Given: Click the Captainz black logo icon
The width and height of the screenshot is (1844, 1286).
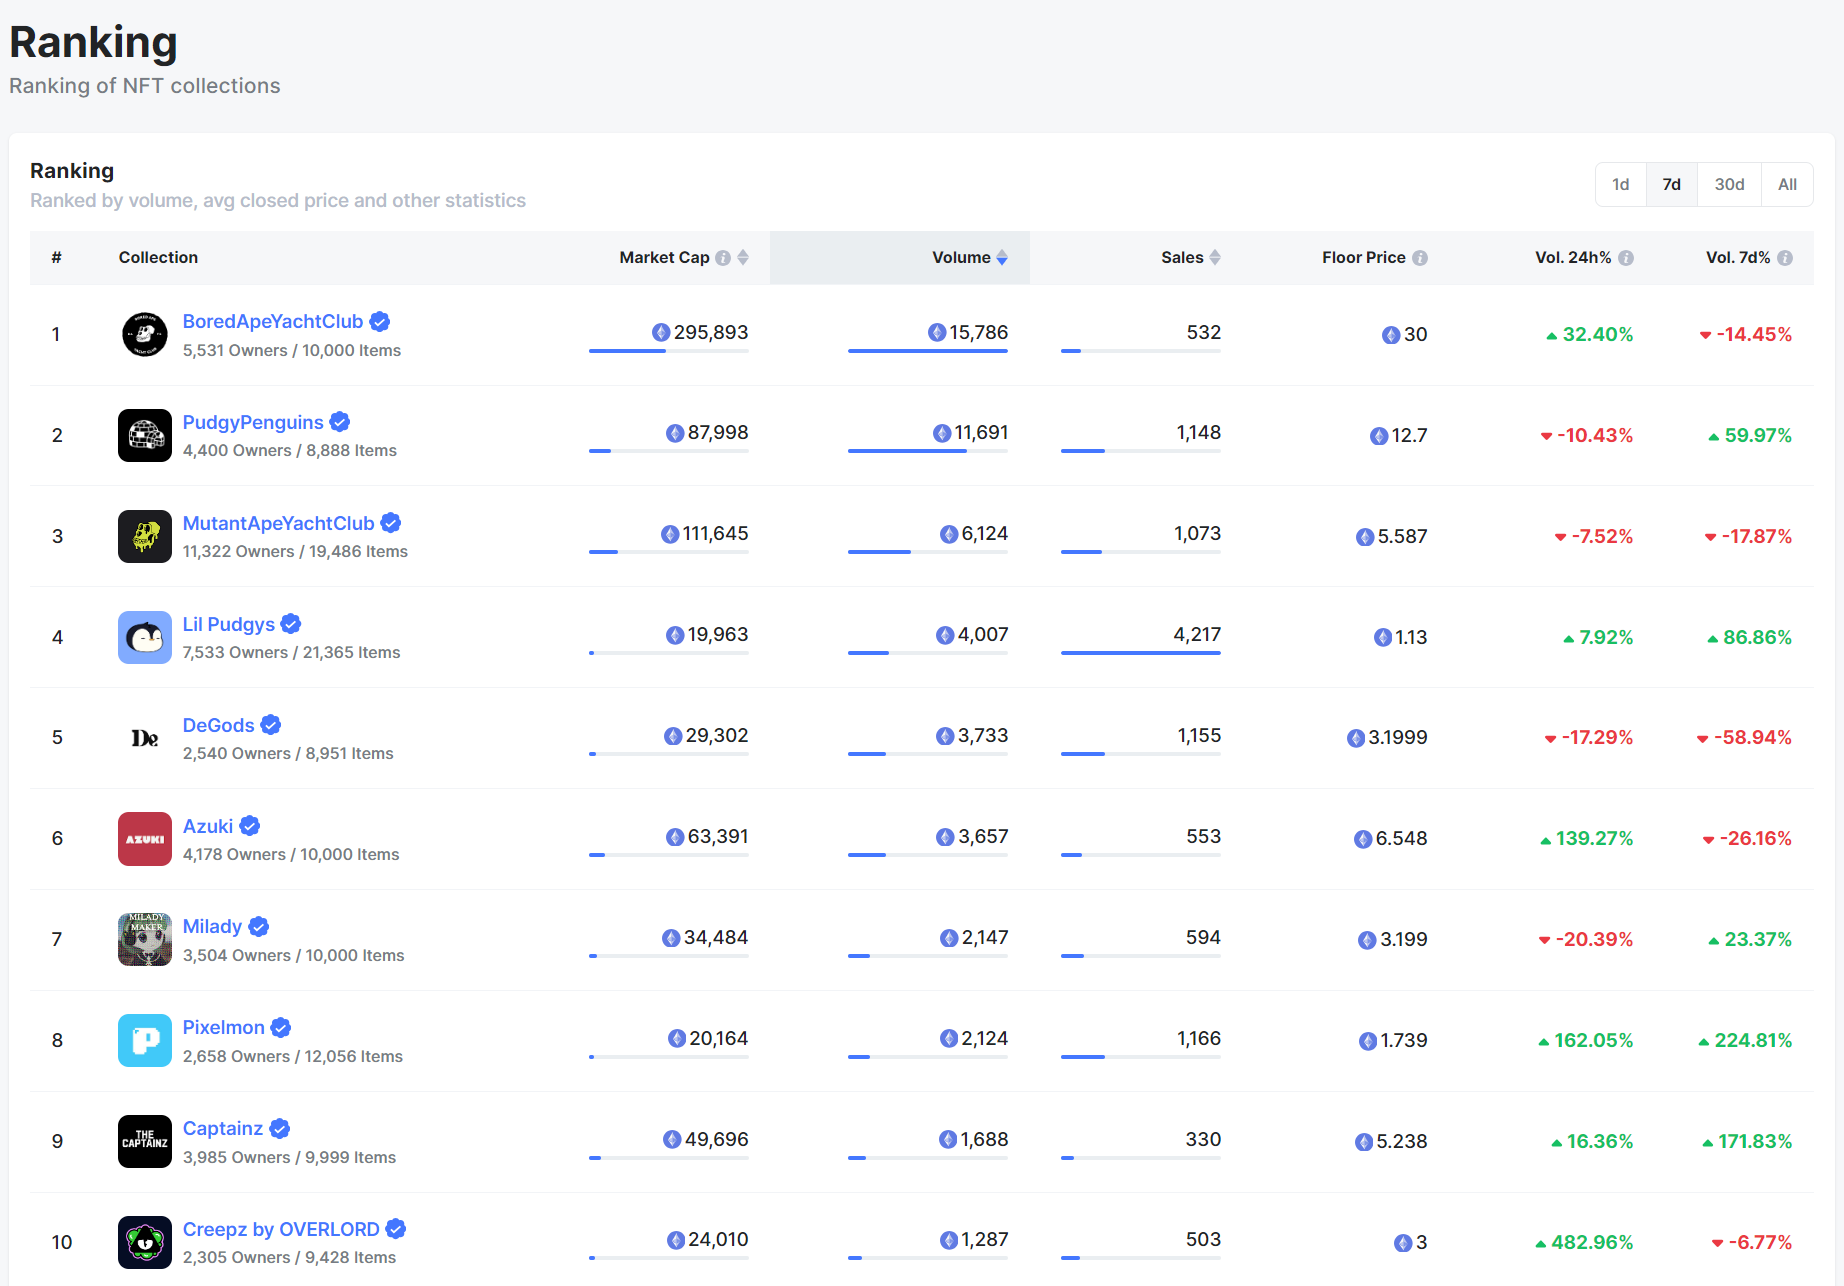Looking at the screenshot, I should pos(145,1141).
